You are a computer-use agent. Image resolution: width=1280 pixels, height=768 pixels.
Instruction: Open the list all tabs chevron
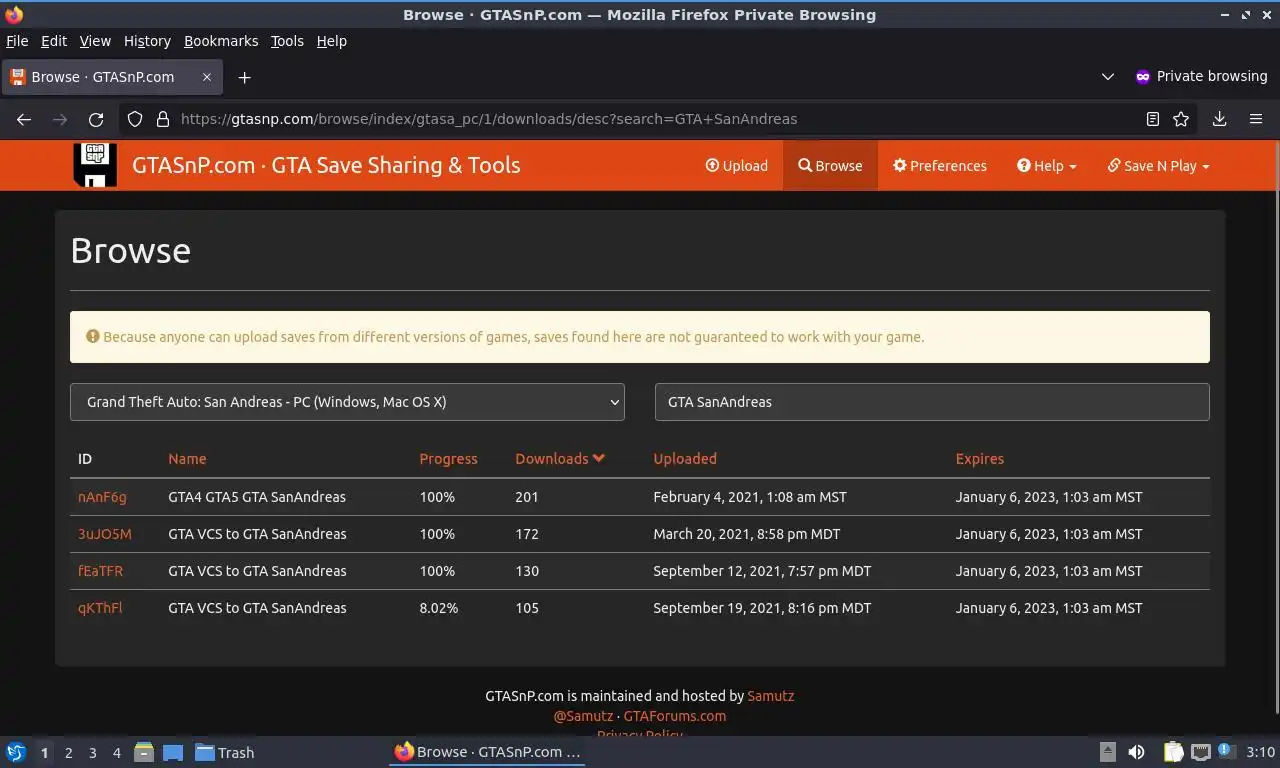(1107, 77)
